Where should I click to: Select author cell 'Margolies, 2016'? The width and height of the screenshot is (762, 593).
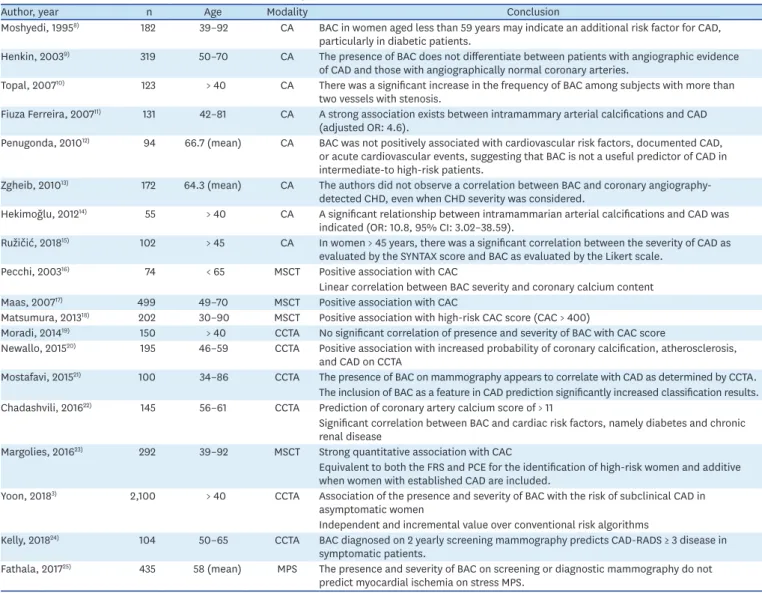tap(42, 452)
